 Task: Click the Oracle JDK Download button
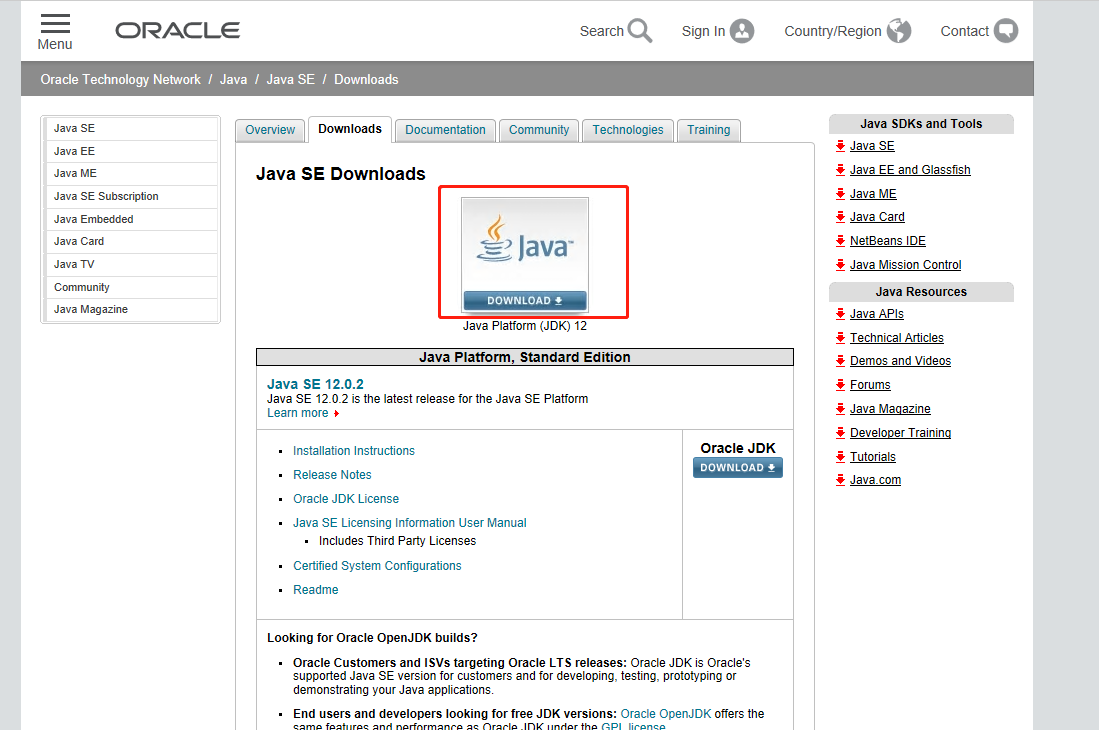(737, 467)
